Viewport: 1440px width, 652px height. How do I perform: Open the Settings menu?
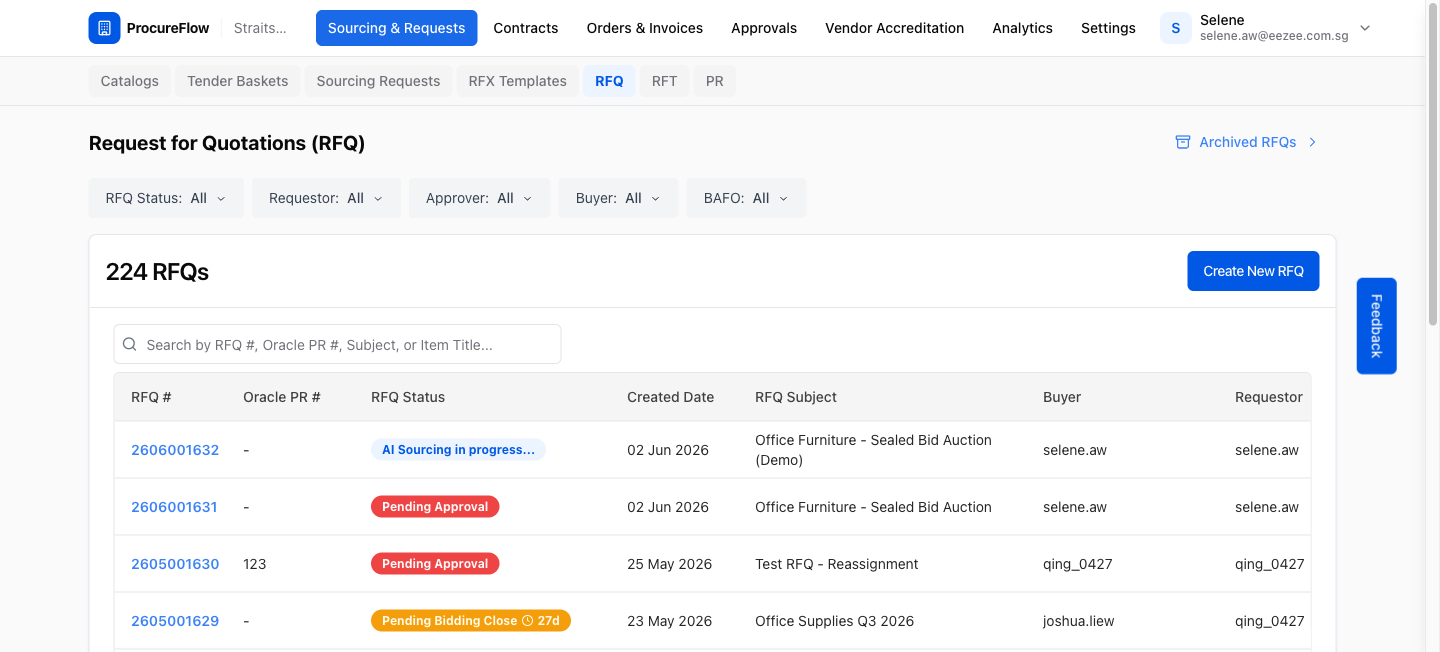tap(1108, 28)
